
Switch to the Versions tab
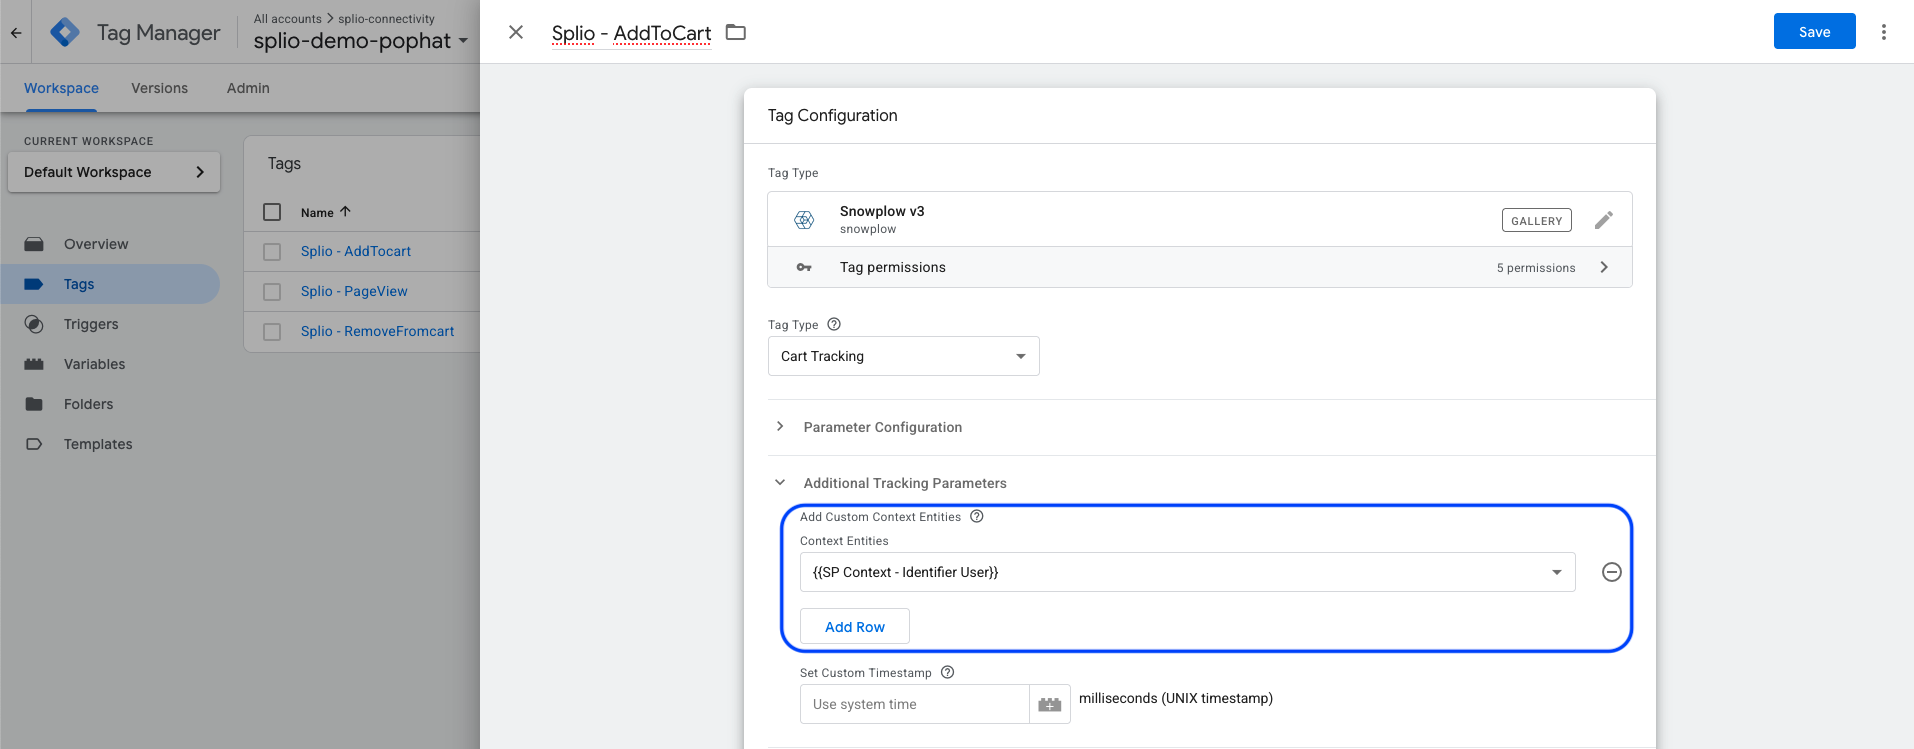[x=159, y=88]
